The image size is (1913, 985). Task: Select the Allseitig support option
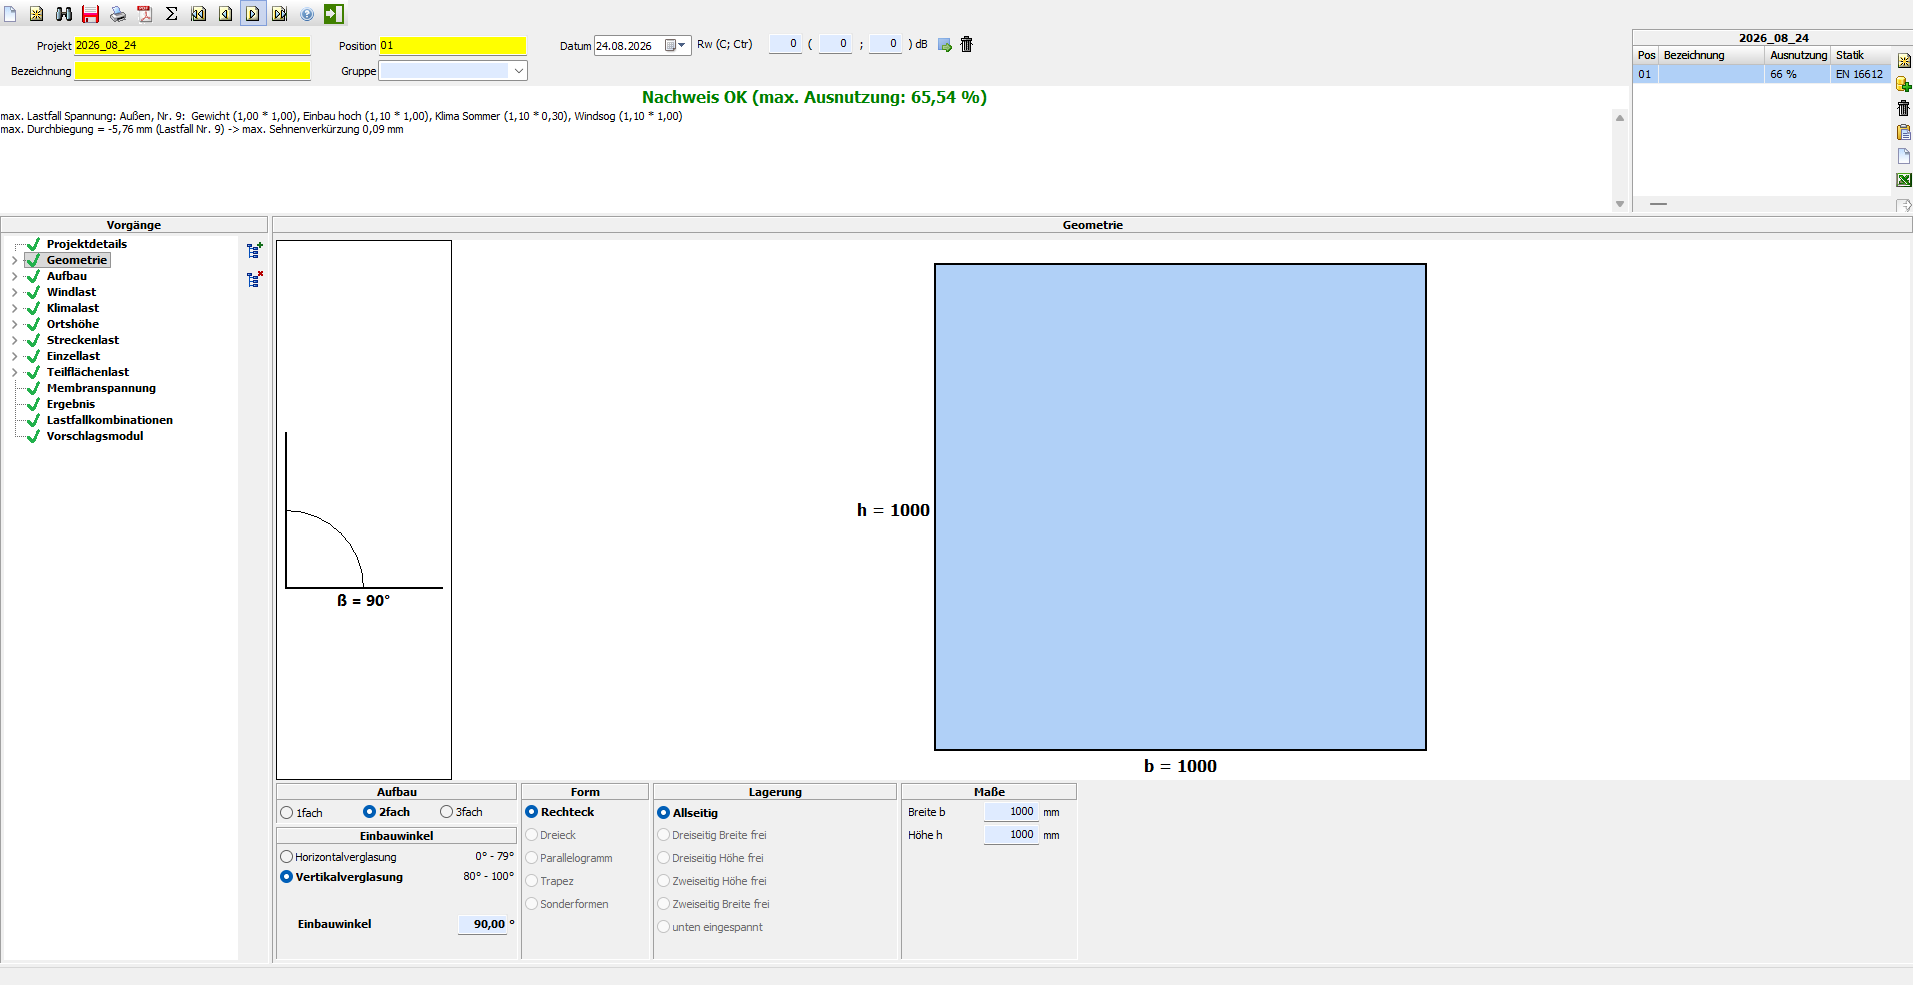pos(664,813)
